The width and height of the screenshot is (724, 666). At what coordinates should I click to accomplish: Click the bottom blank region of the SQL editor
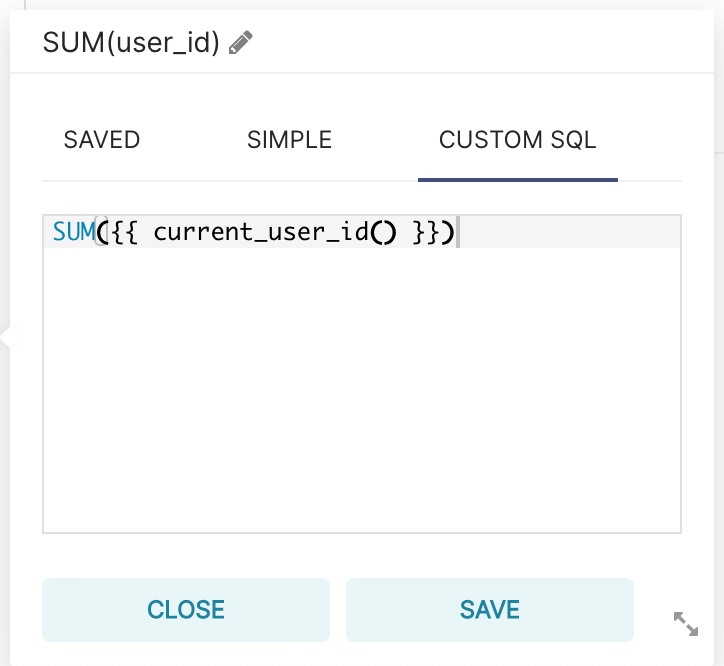[x=360, y=500]
